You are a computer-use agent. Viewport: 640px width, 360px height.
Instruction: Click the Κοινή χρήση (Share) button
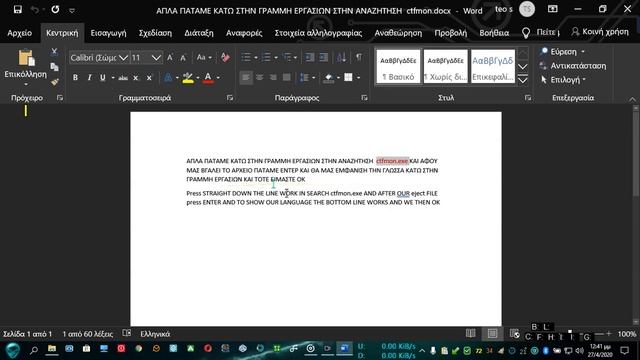pyautogui.click(x=600, y=32)
